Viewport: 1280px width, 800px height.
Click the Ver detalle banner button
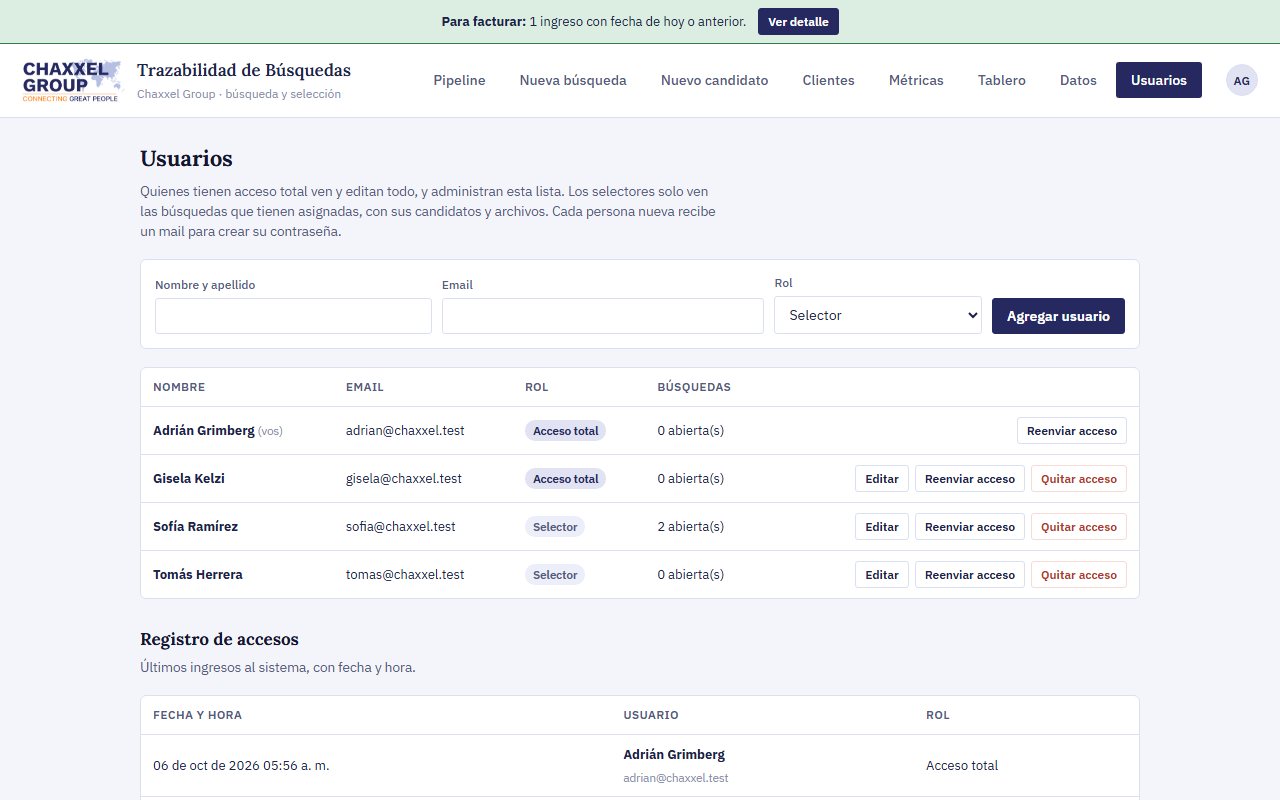click(798, 22)
